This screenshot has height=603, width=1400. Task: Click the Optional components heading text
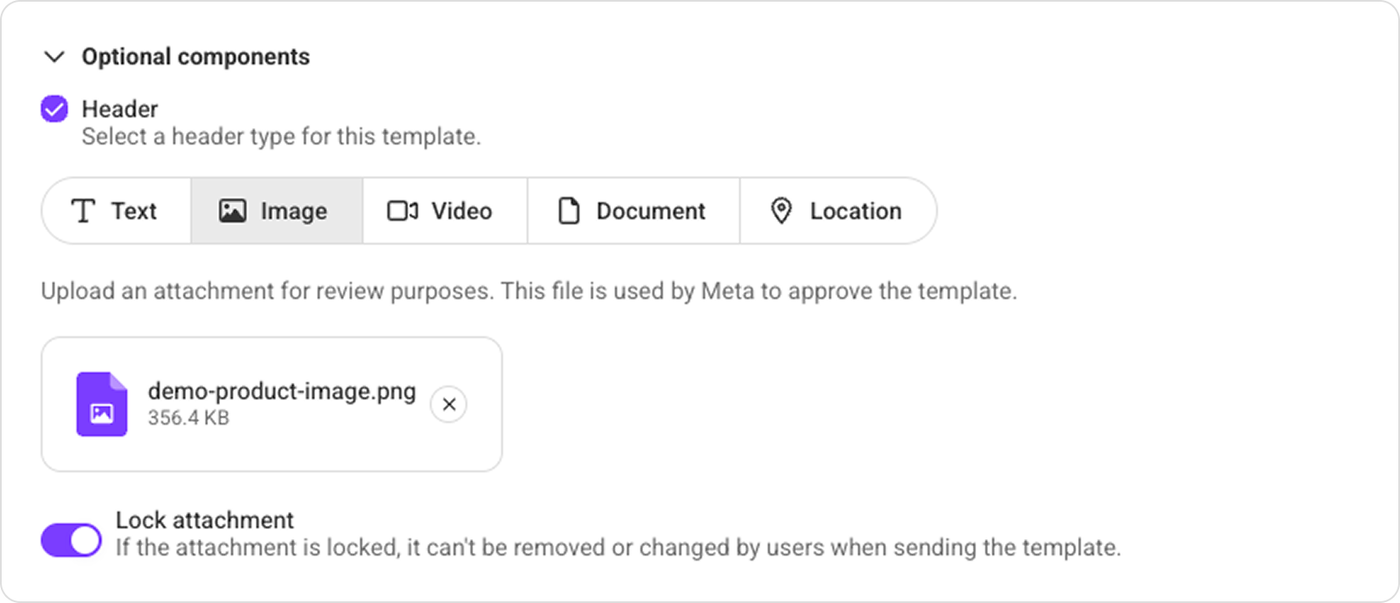(195, 57)
